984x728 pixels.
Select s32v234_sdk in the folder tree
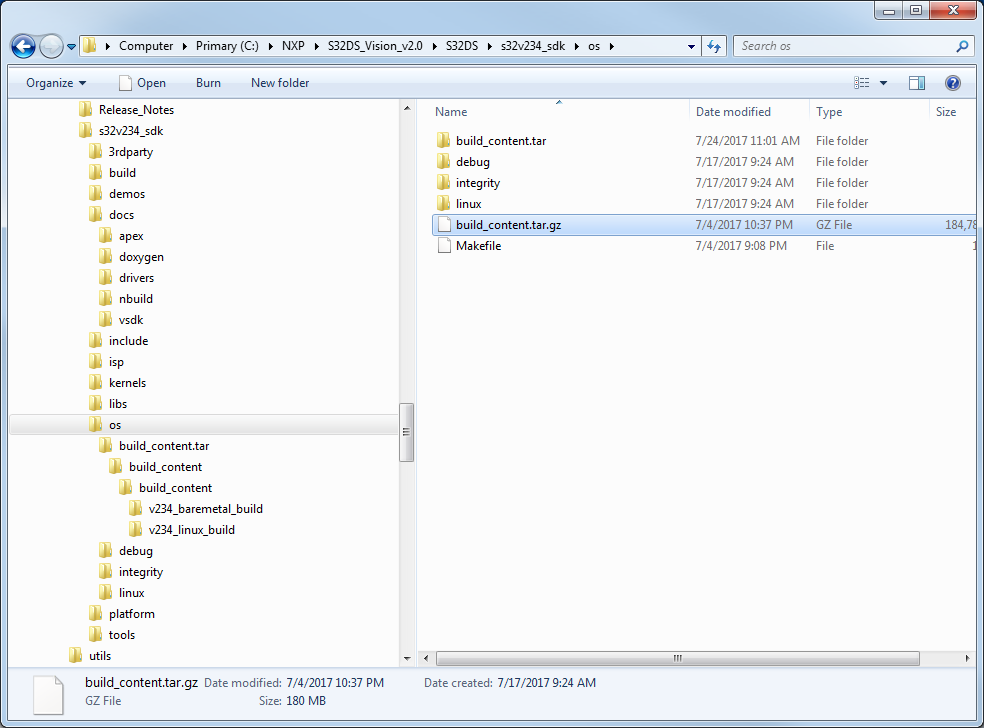pyautogui.click(x=131, y=131)
